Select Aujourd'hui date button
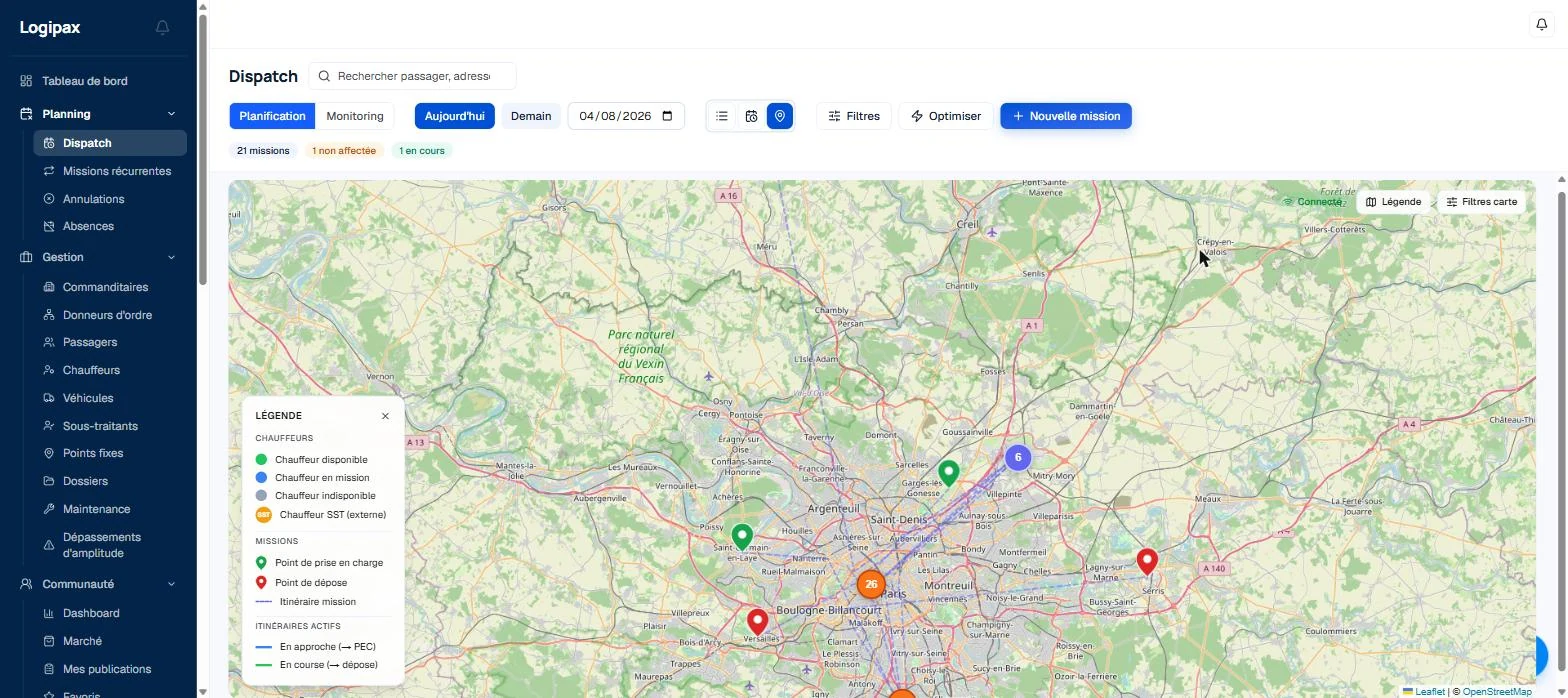The image size is (1568, 698). [x=455, y=116]
